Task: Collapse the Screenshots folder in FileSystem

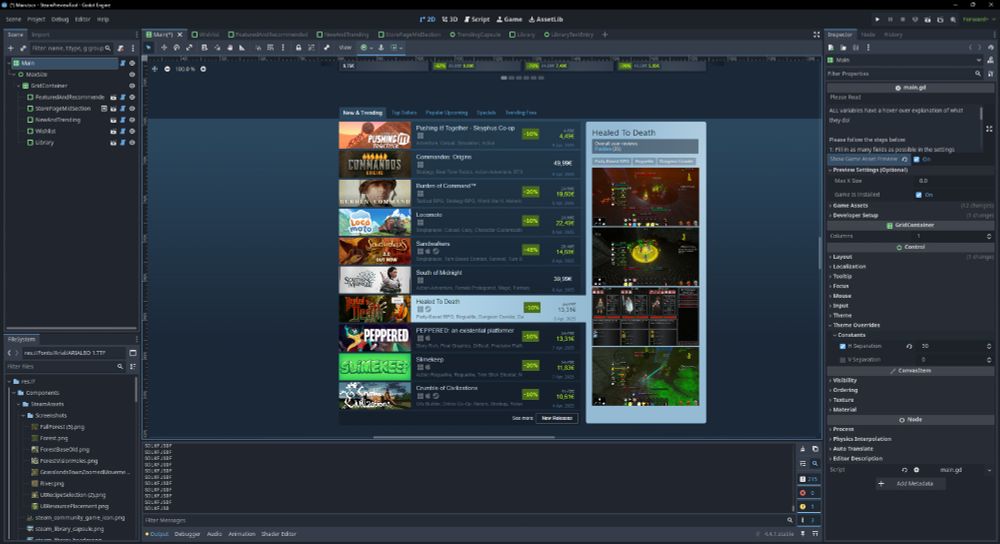Action: [x=24, y=415]
